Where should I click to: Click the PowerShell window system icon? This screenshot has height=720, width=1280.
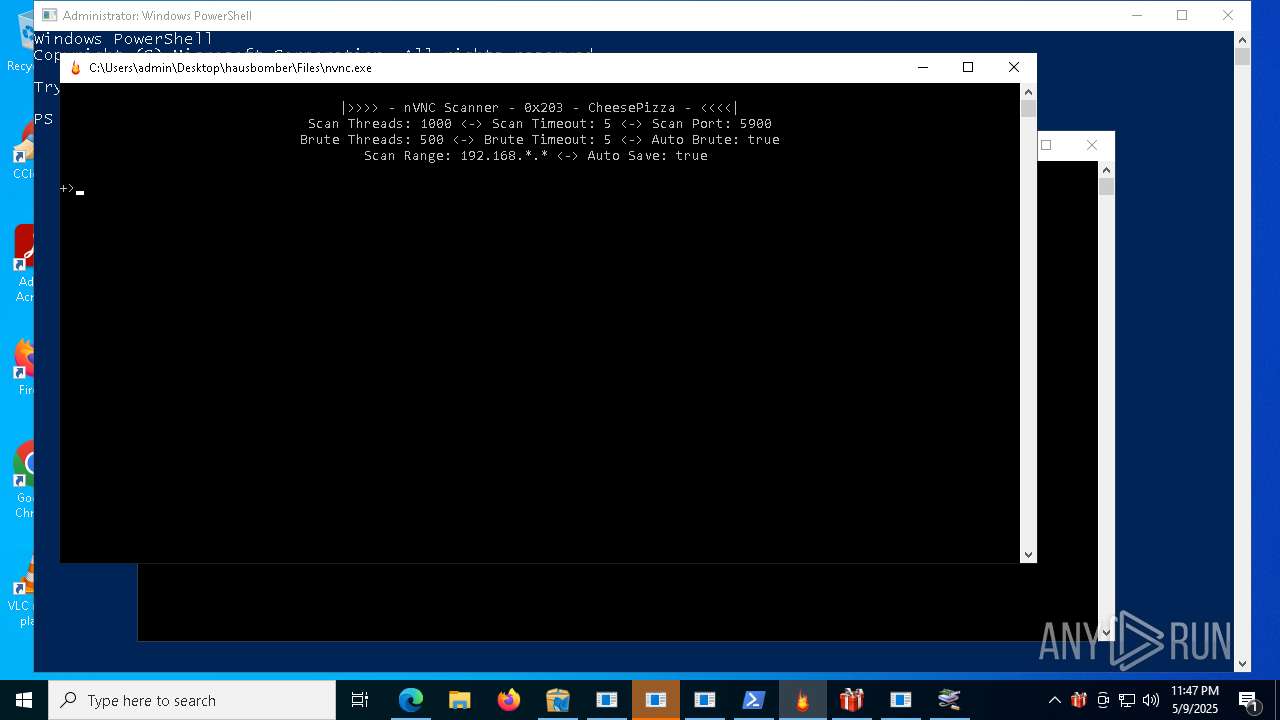(x=49, y=15)
